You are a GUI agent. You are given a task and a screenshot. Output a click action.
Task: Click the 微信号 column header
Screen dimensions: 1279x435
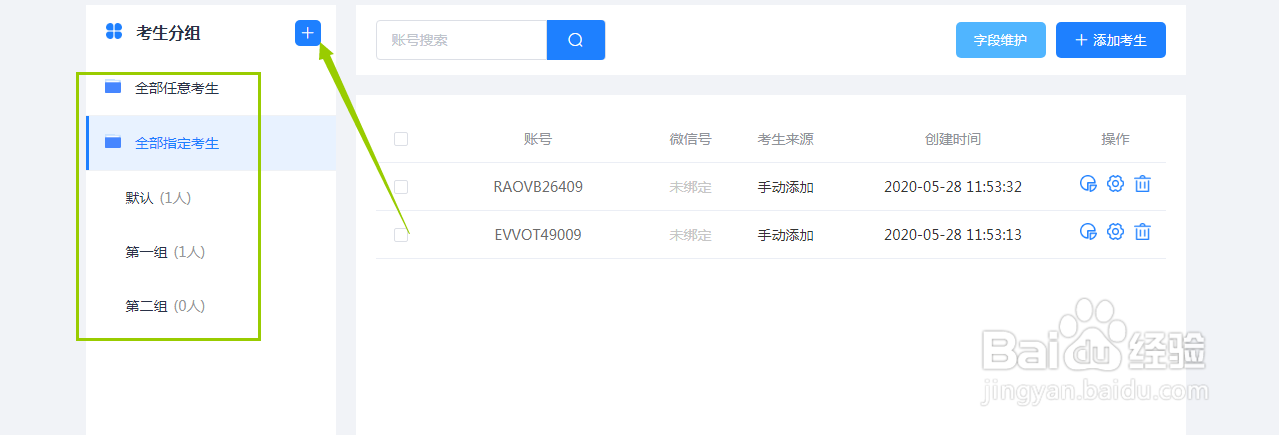tap(690, 139)
